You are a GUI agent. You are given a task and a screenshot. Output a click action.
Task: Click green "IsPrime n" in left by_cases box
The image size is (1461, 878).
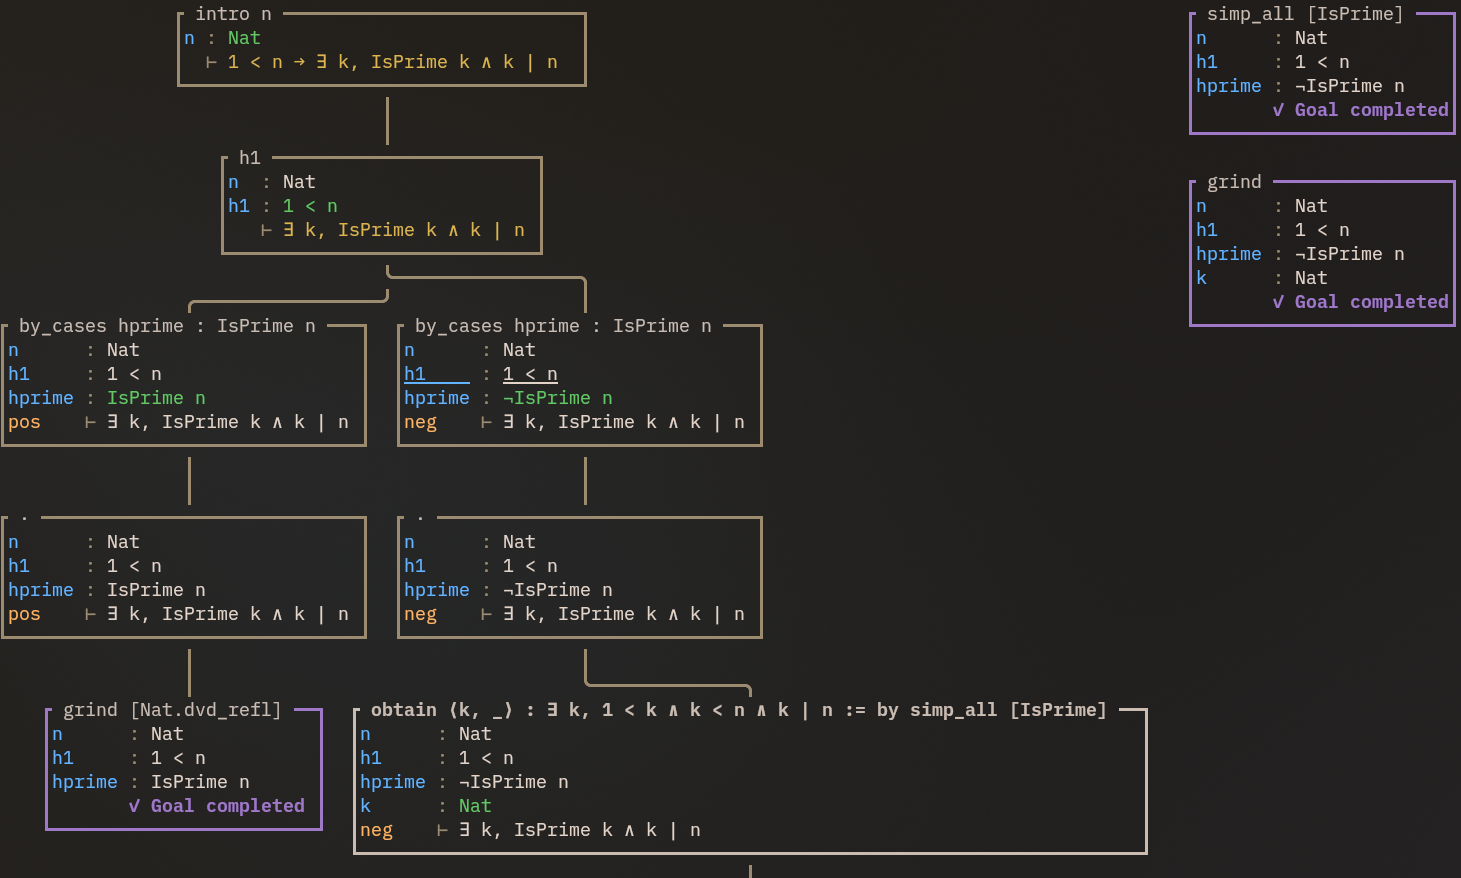[x=156, y=398]
